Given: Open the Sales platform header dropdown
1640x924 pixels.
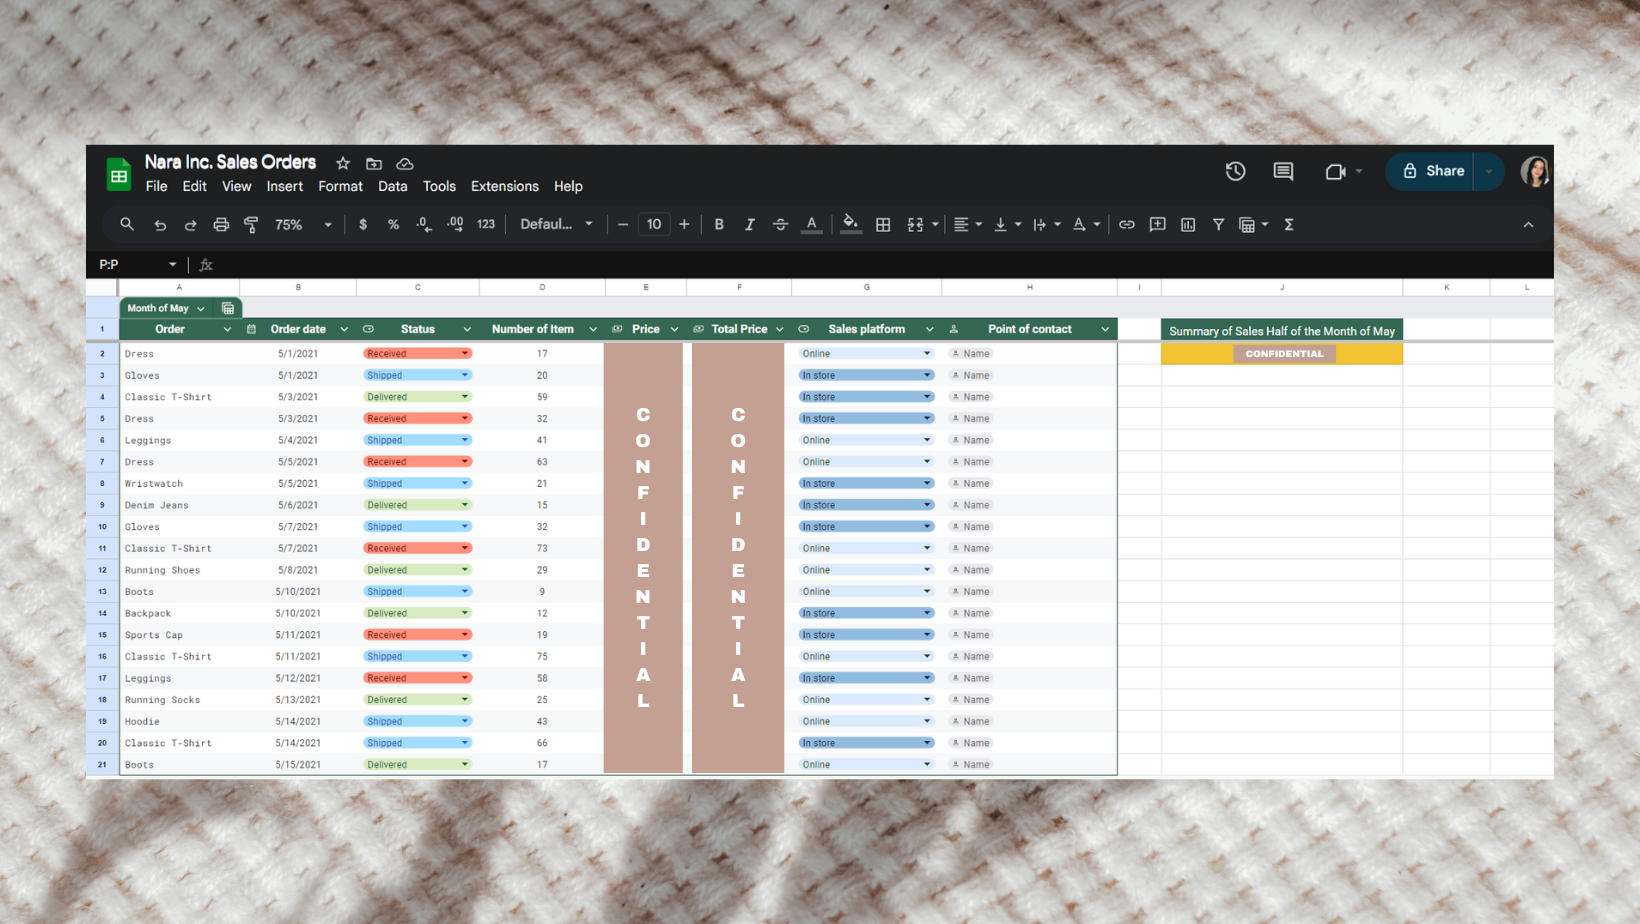Looking at the screenshot, I should tap(929, 329).
